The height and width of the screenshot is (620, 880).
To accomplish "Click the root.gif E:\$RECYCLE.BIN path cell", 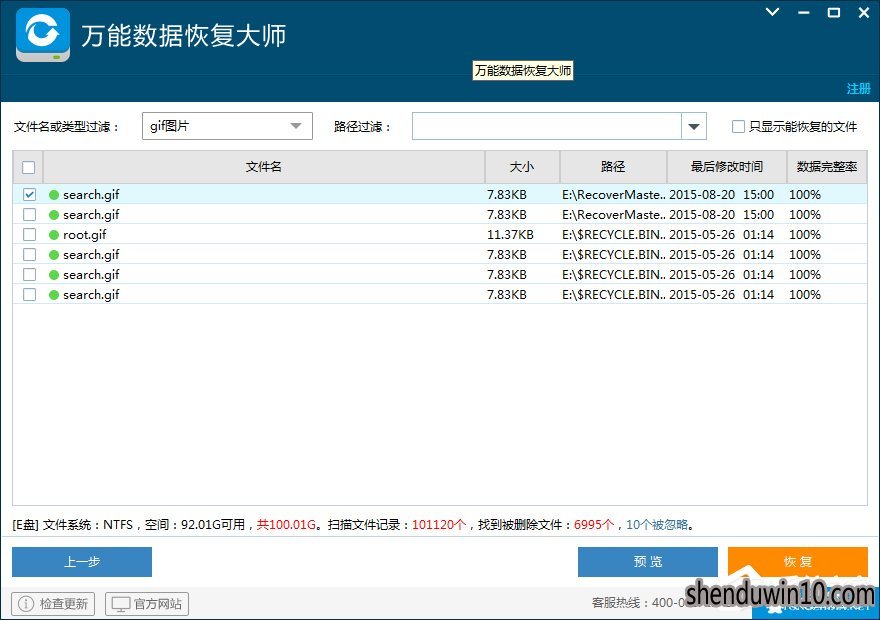I will coord(613,235).
